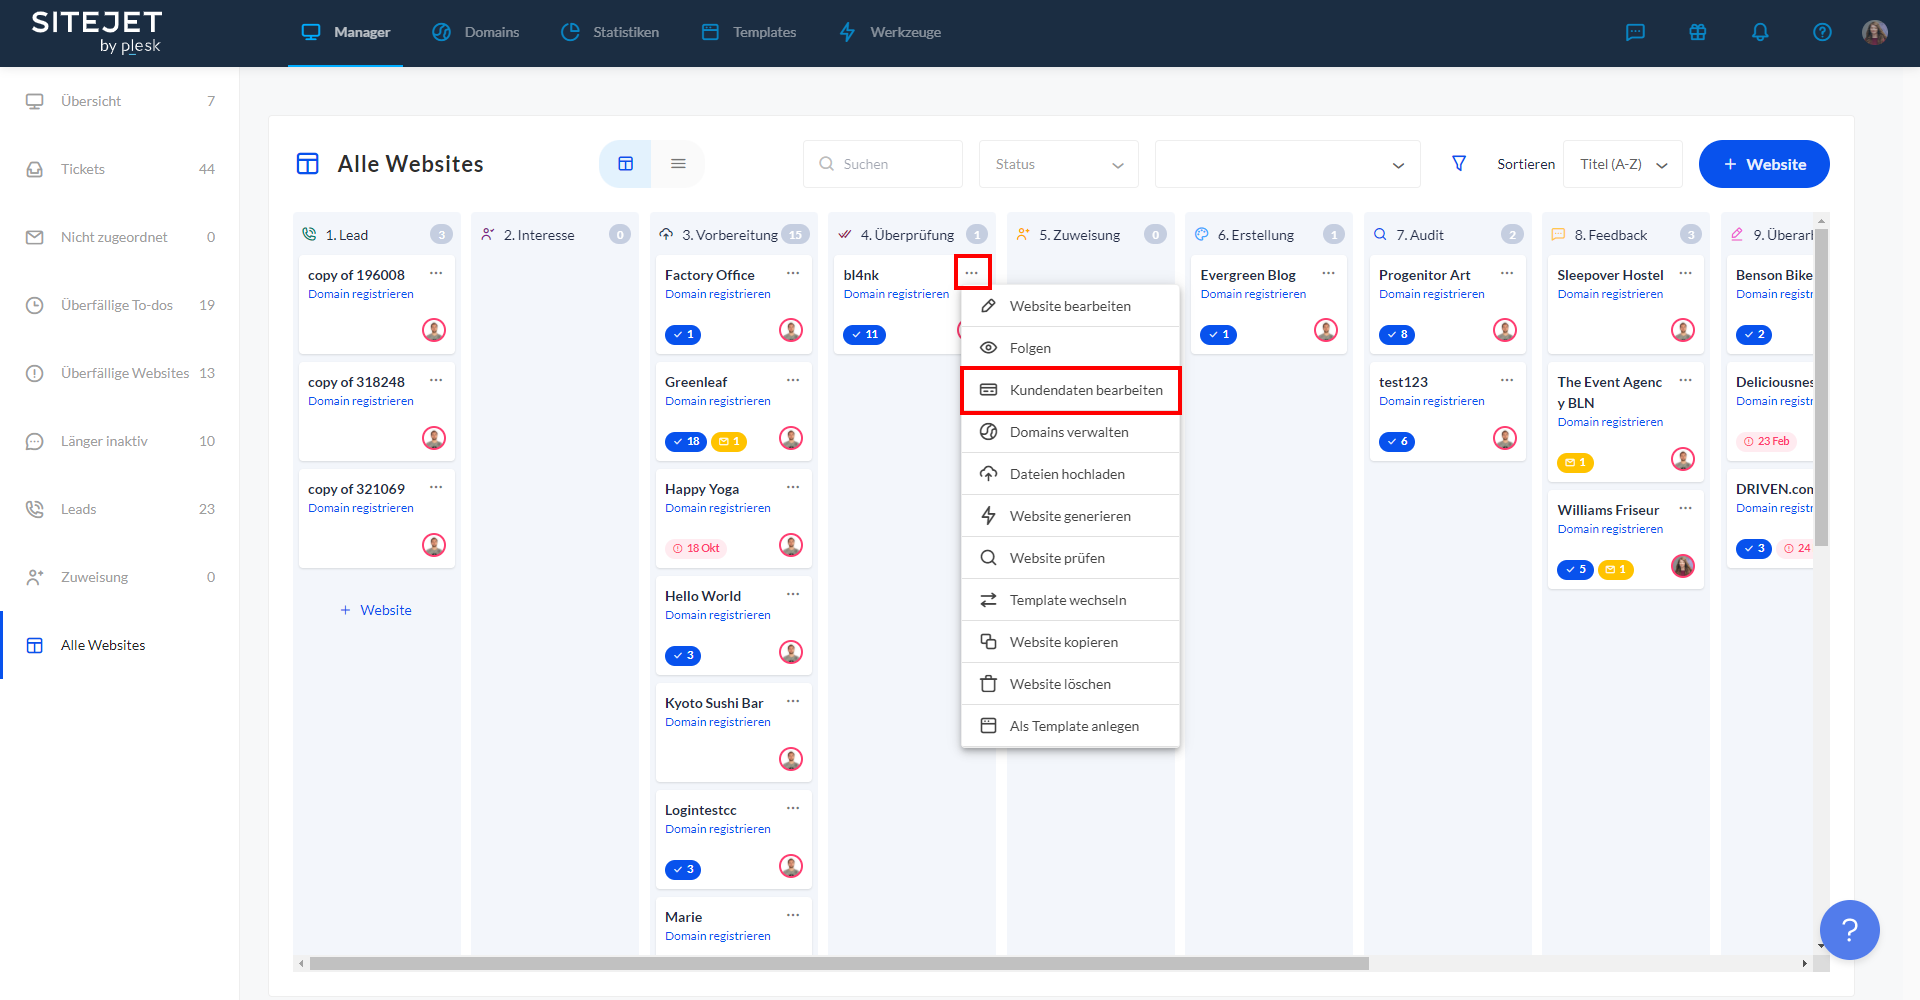Open Überfällige To-dos in sidebar
The height and width of the screenshot is (1000, 1920).
120,305
